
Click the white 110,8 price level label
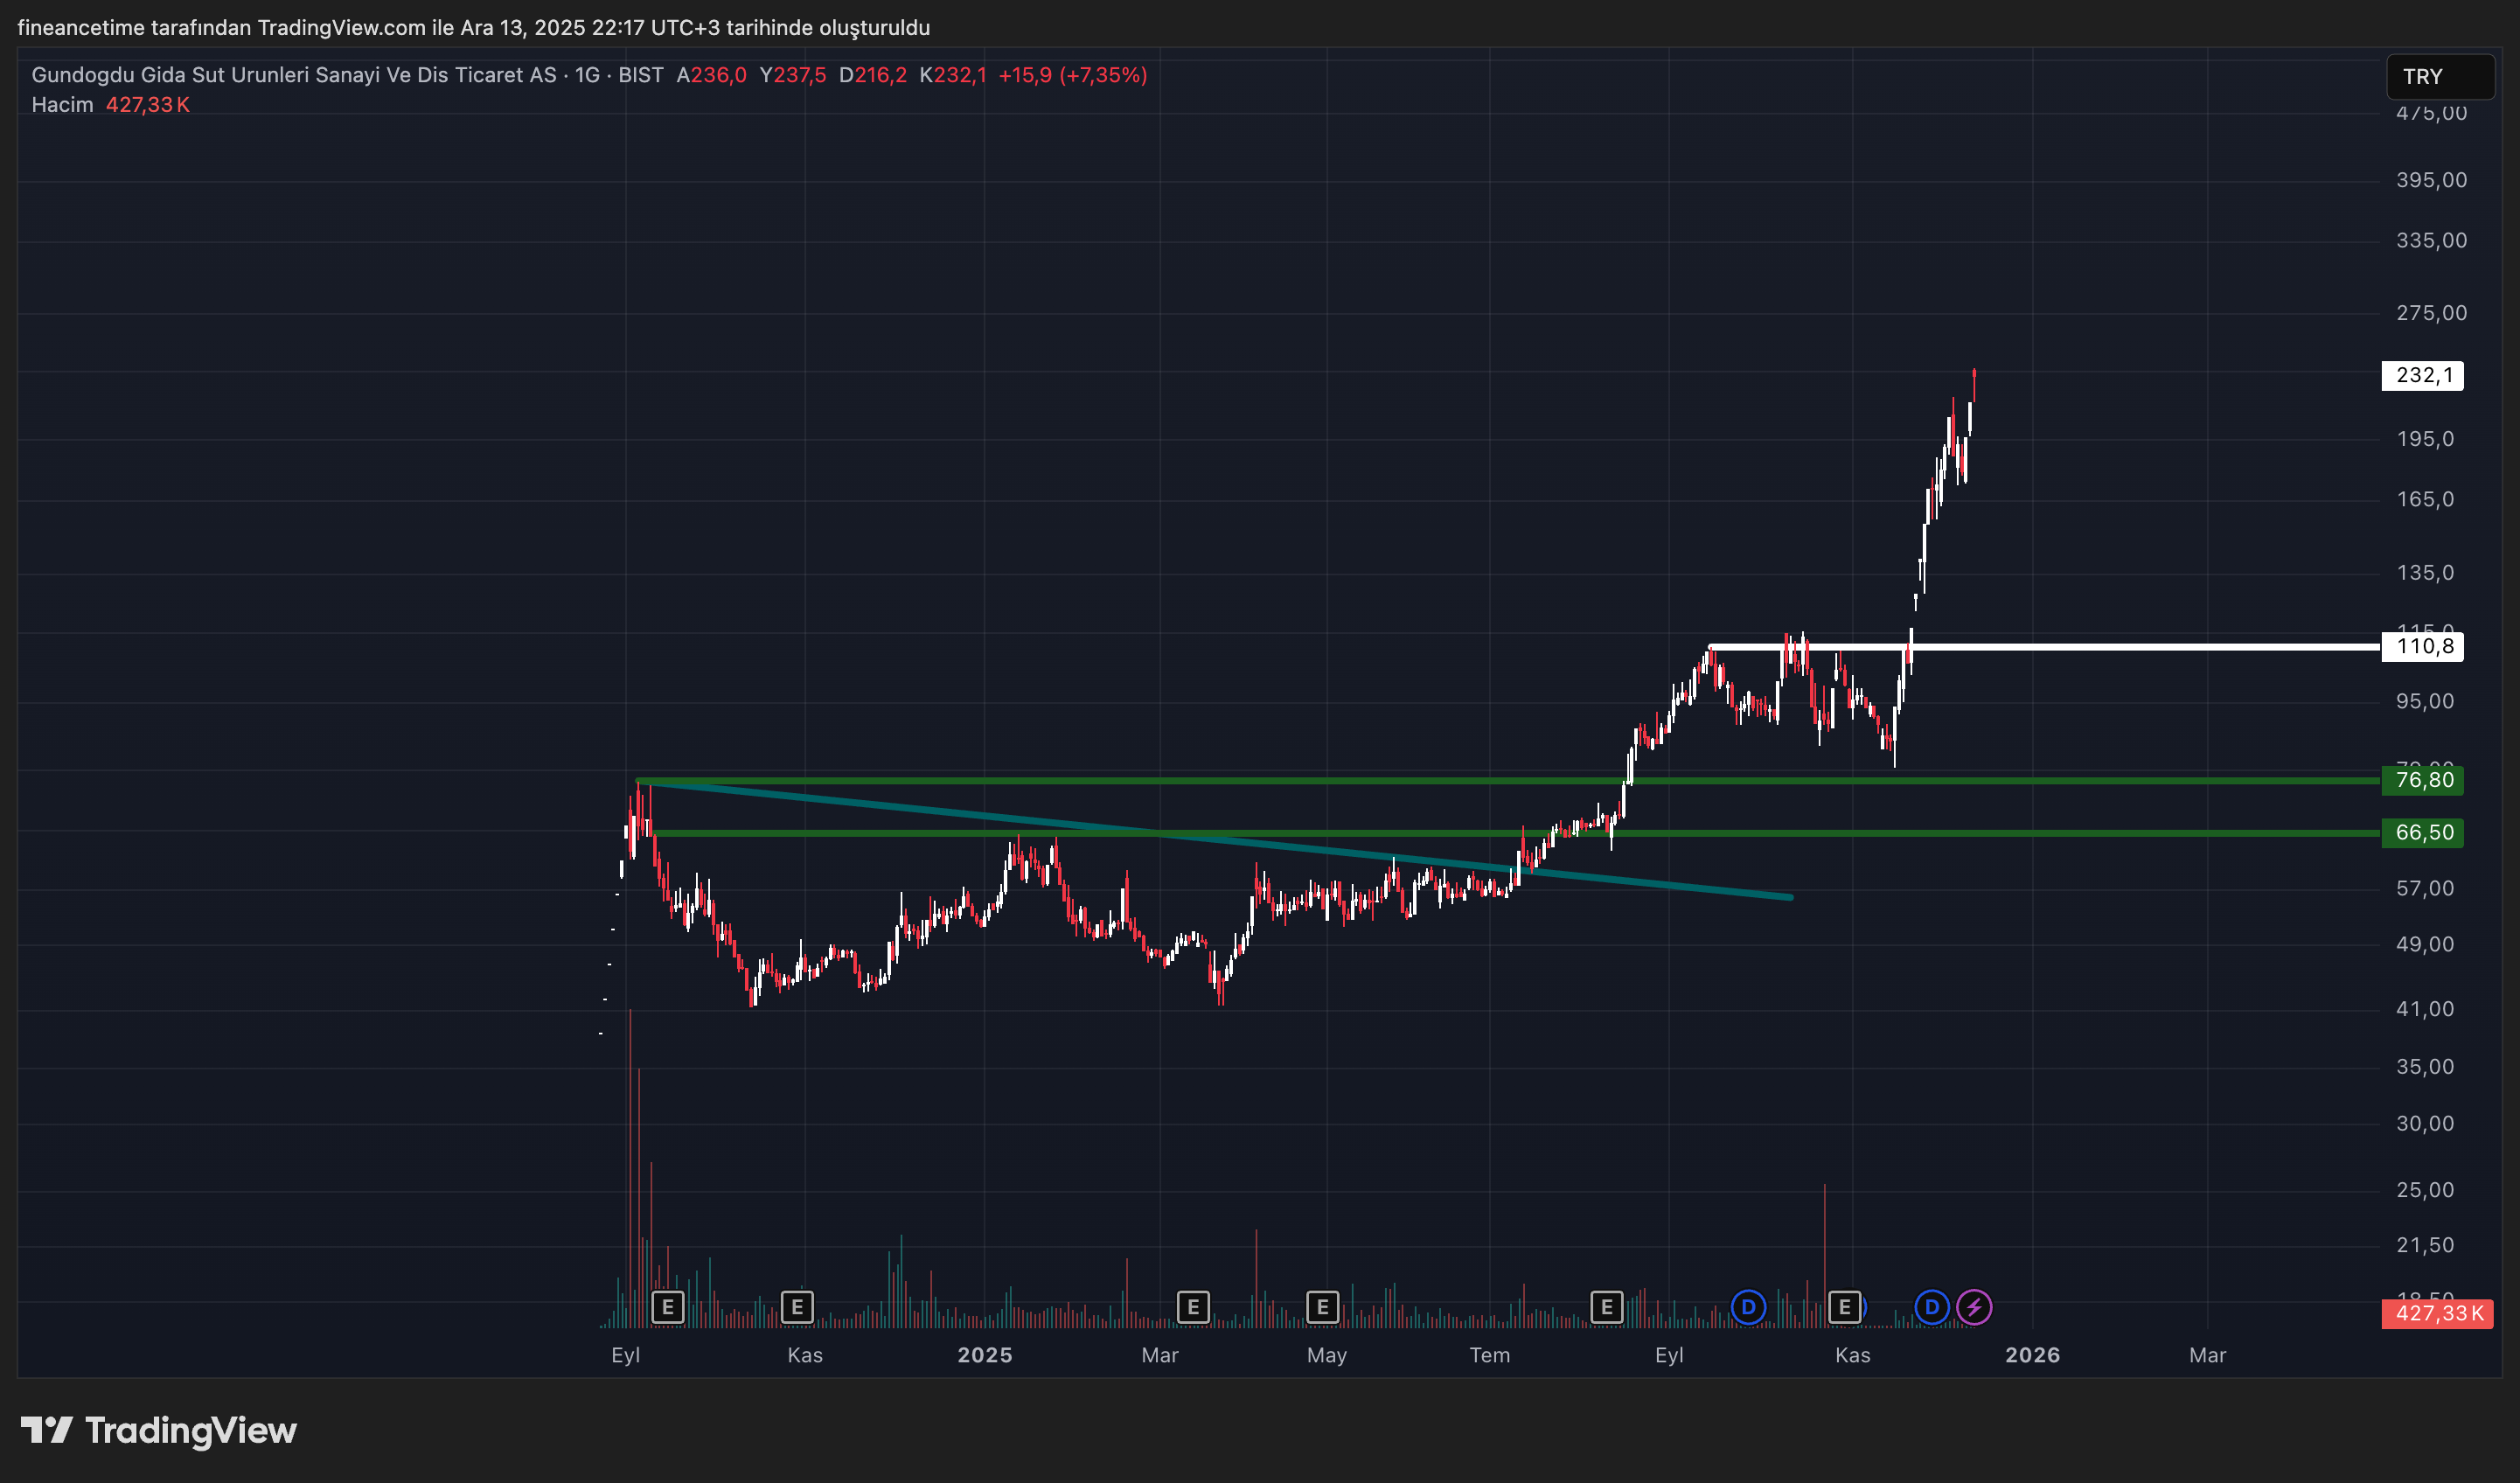point(2422,647)
